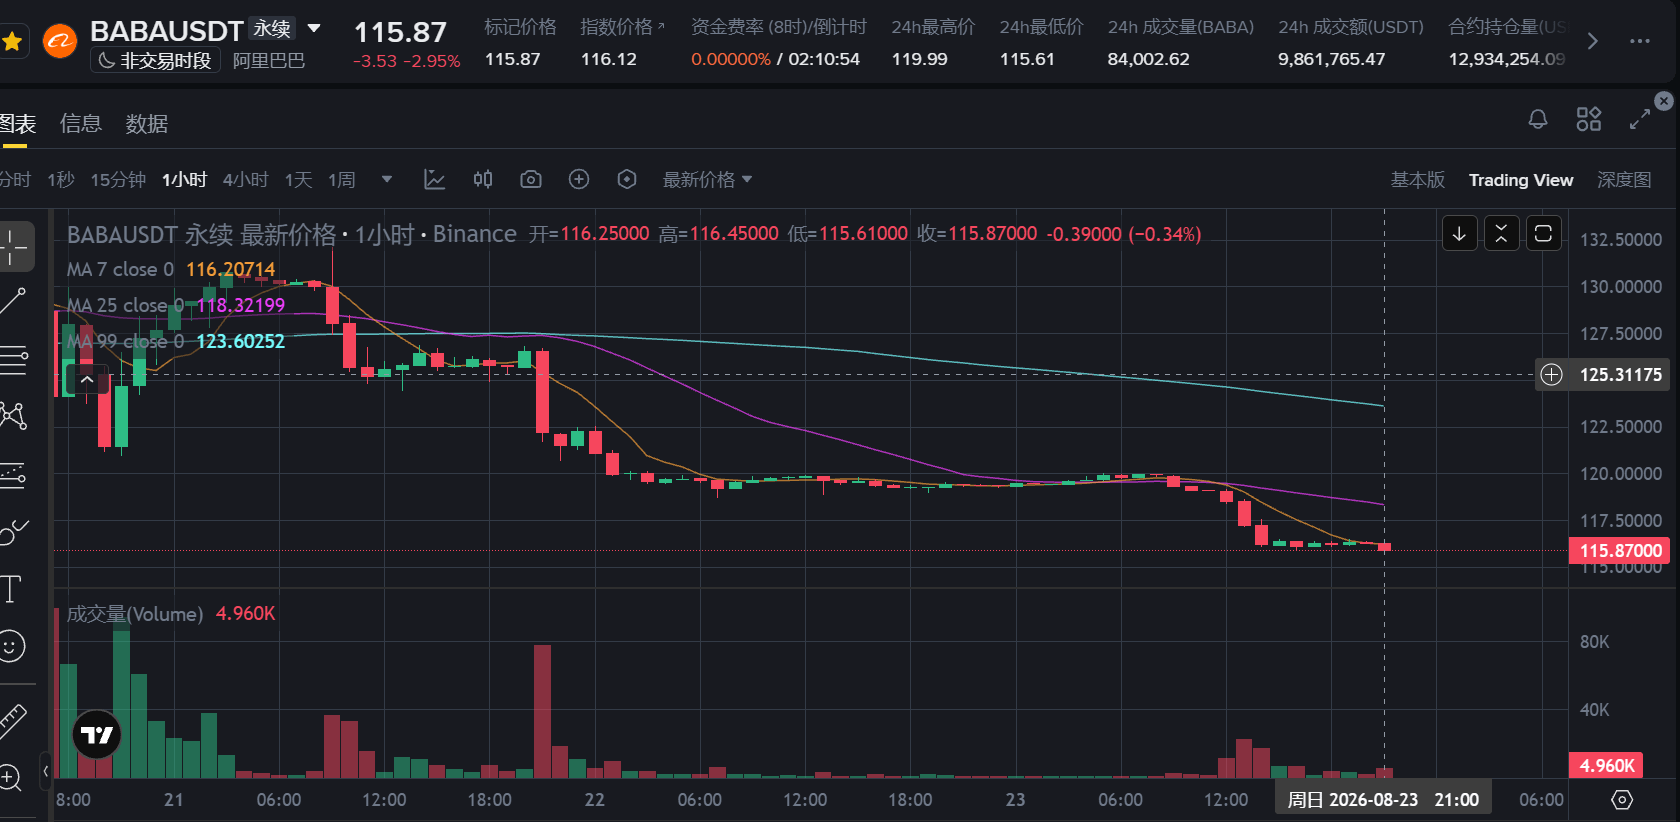
Task: Open price alert bell icon
Action: click(x=1538, y=120)
